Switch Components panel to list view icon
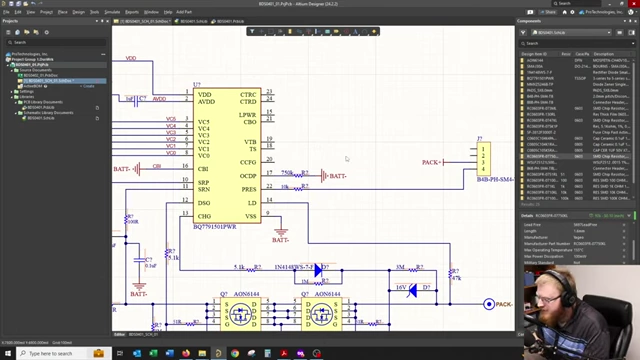Image resolution: width=640 pixels, height=360 pixels. click(620, 32)
